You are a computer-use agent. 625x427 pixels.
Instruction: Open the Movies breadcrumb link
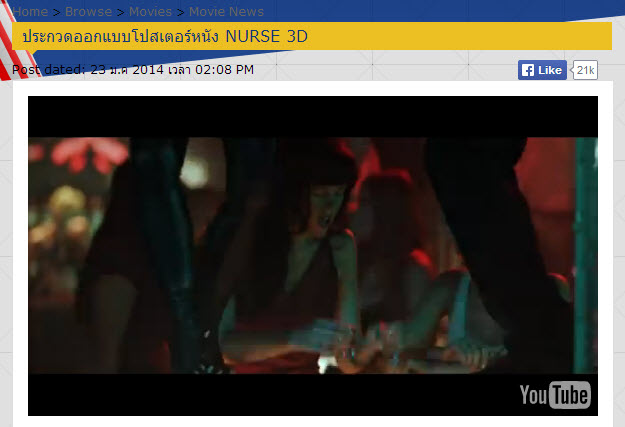tap(150, 12)
